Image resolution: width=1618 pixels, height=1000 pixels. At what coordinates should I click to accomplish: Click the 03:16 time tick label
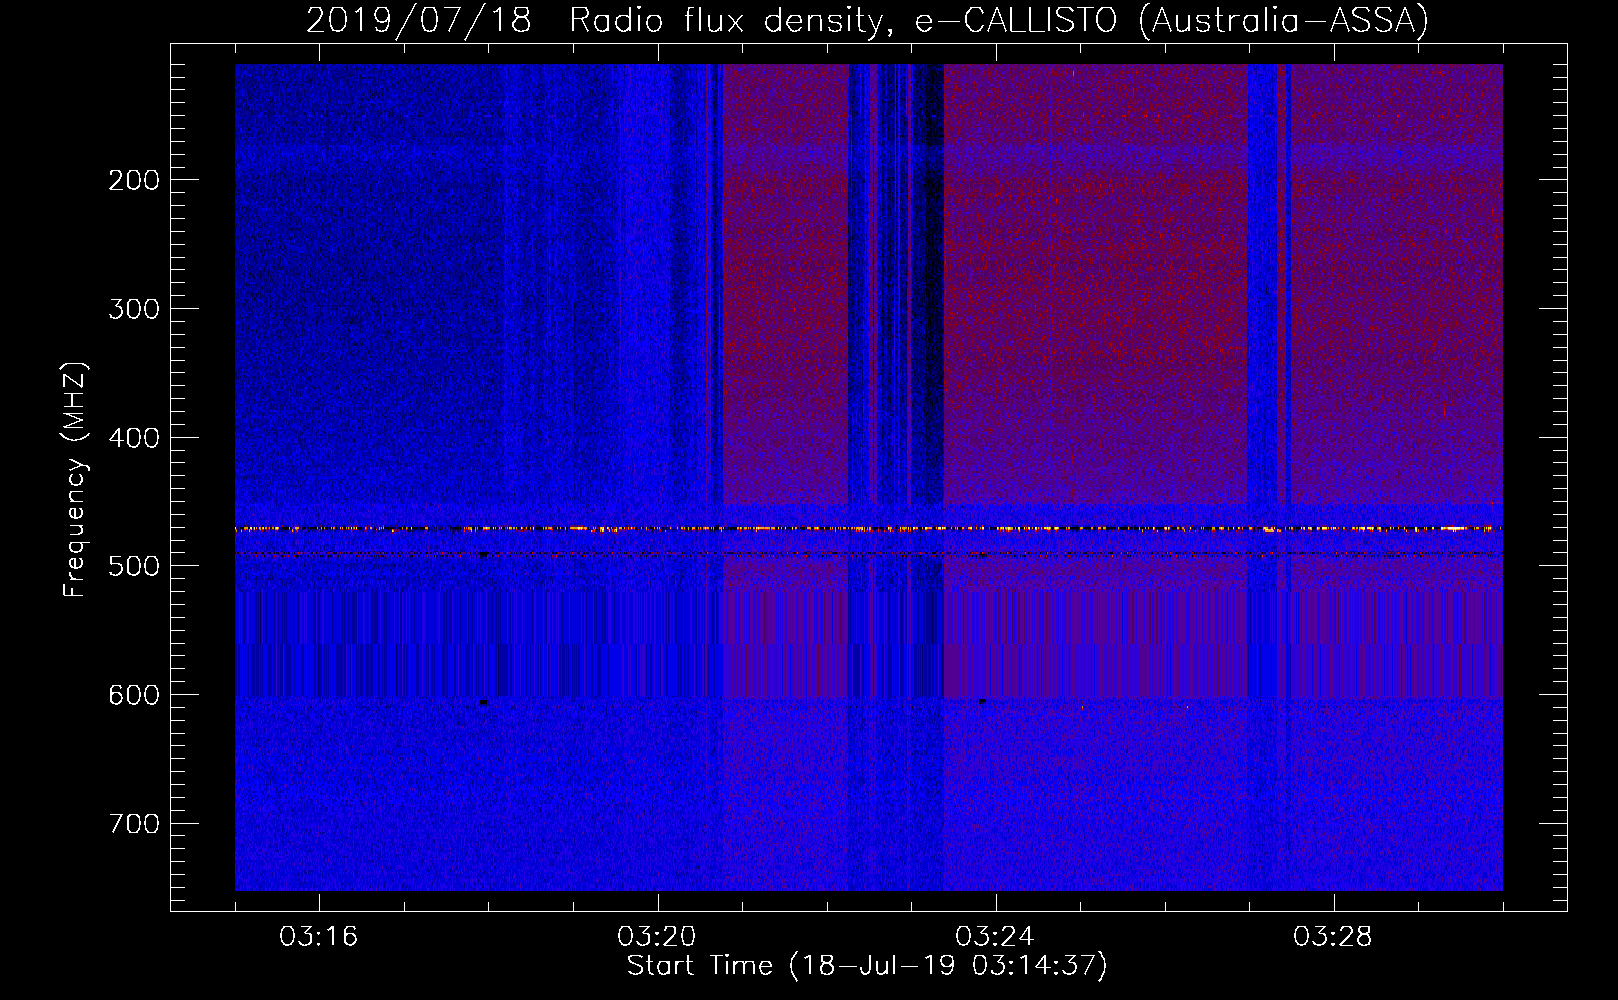pyautogui.click(x=319, y=937)
